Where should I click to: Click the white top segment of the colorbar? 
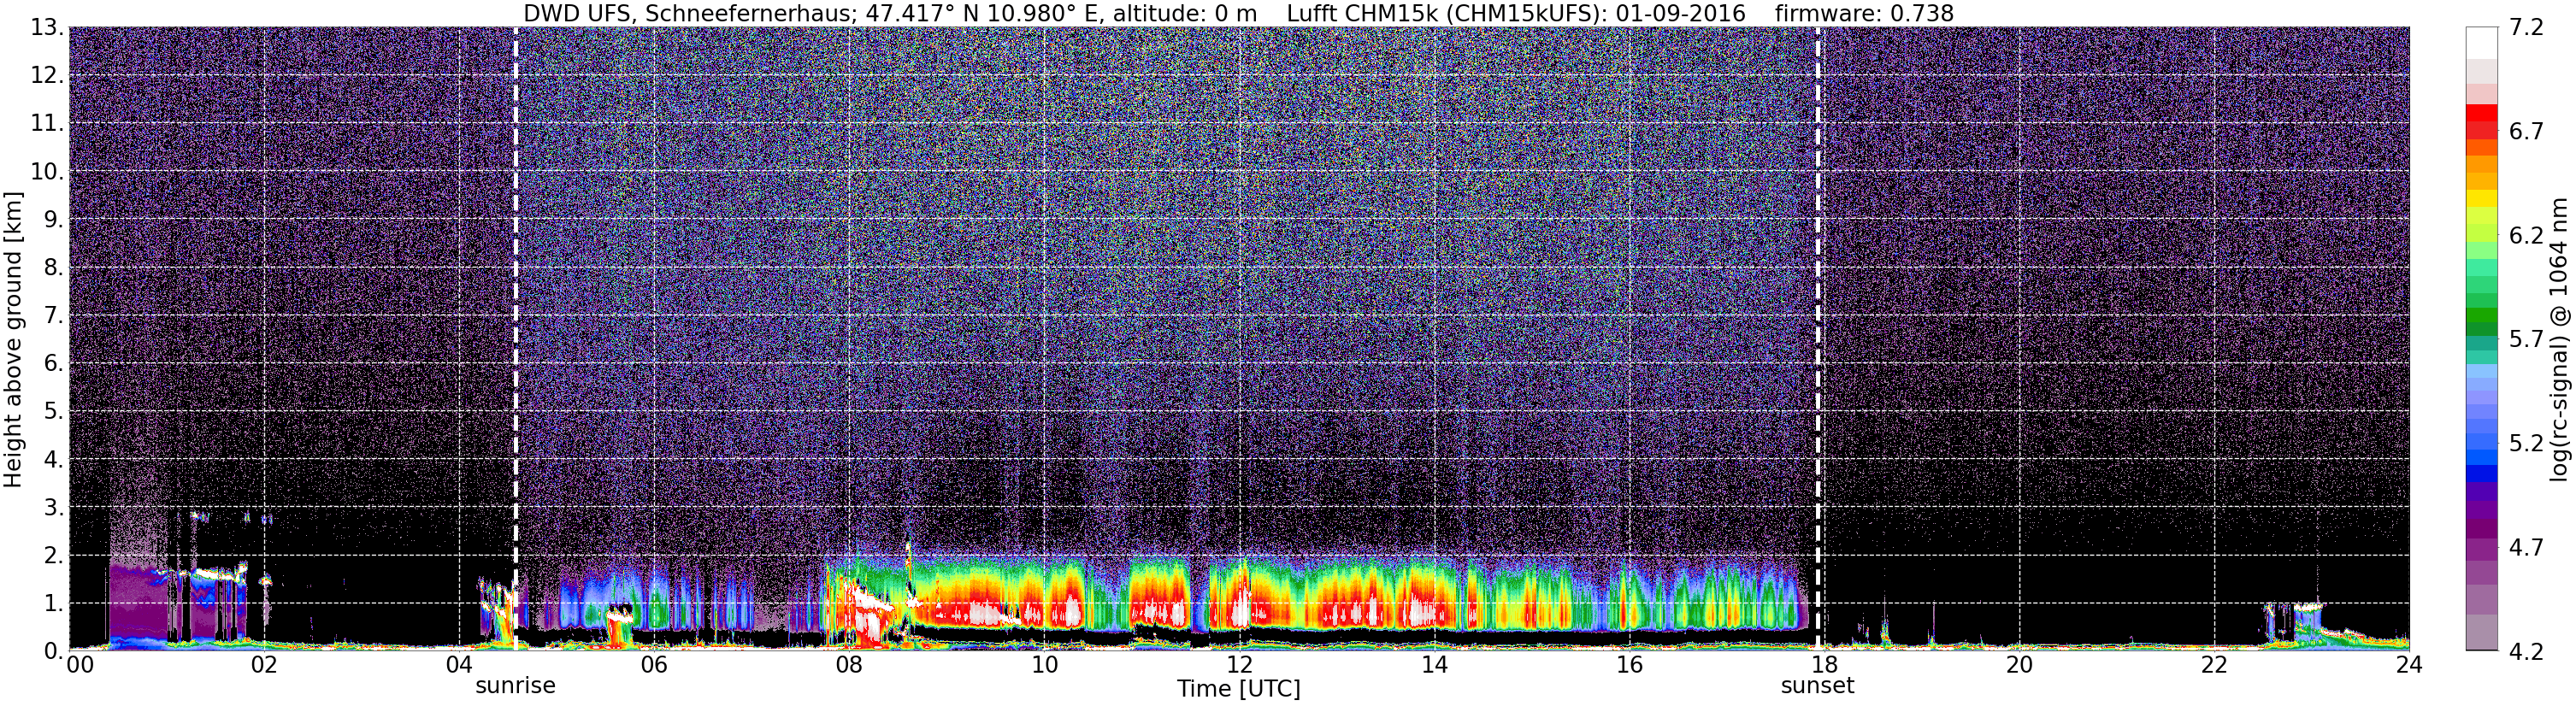coord(2482,43)
